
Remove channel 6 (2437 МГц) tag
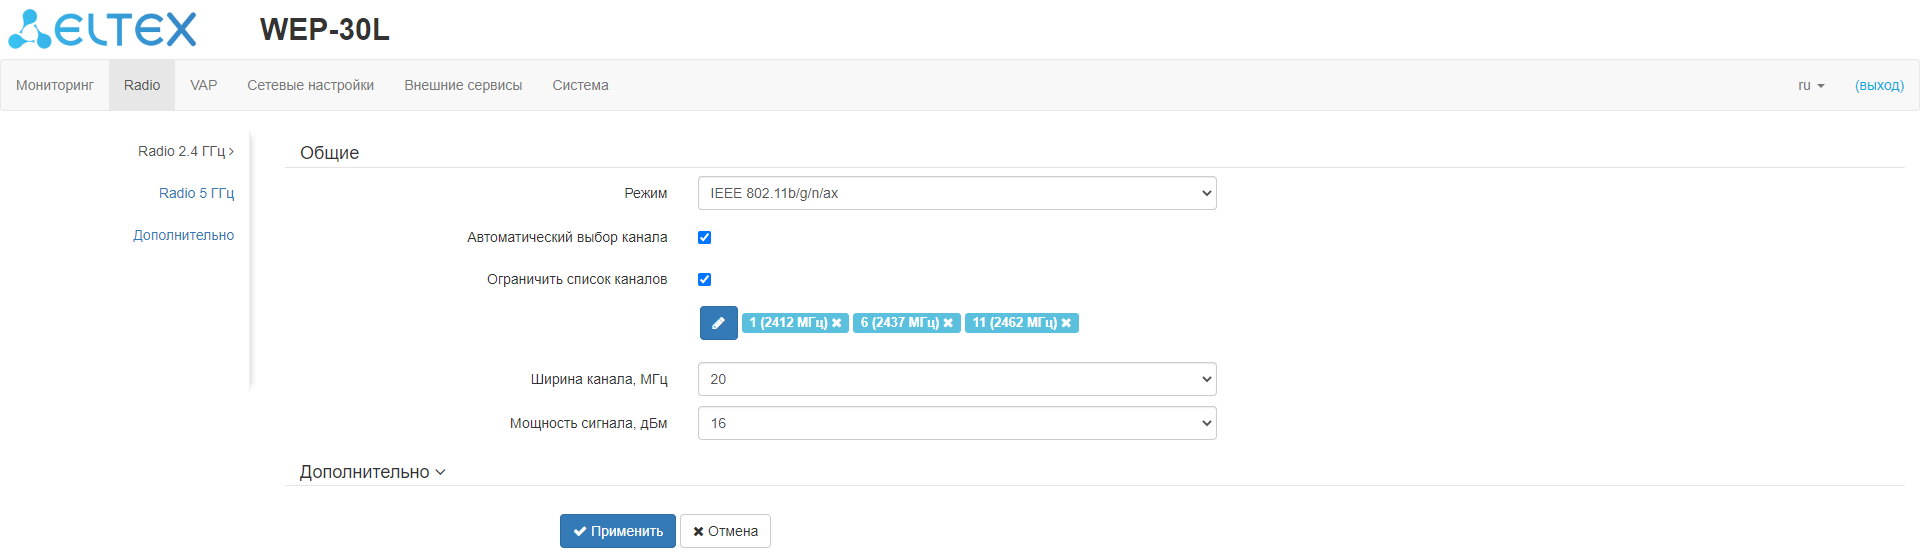(948, 323)
